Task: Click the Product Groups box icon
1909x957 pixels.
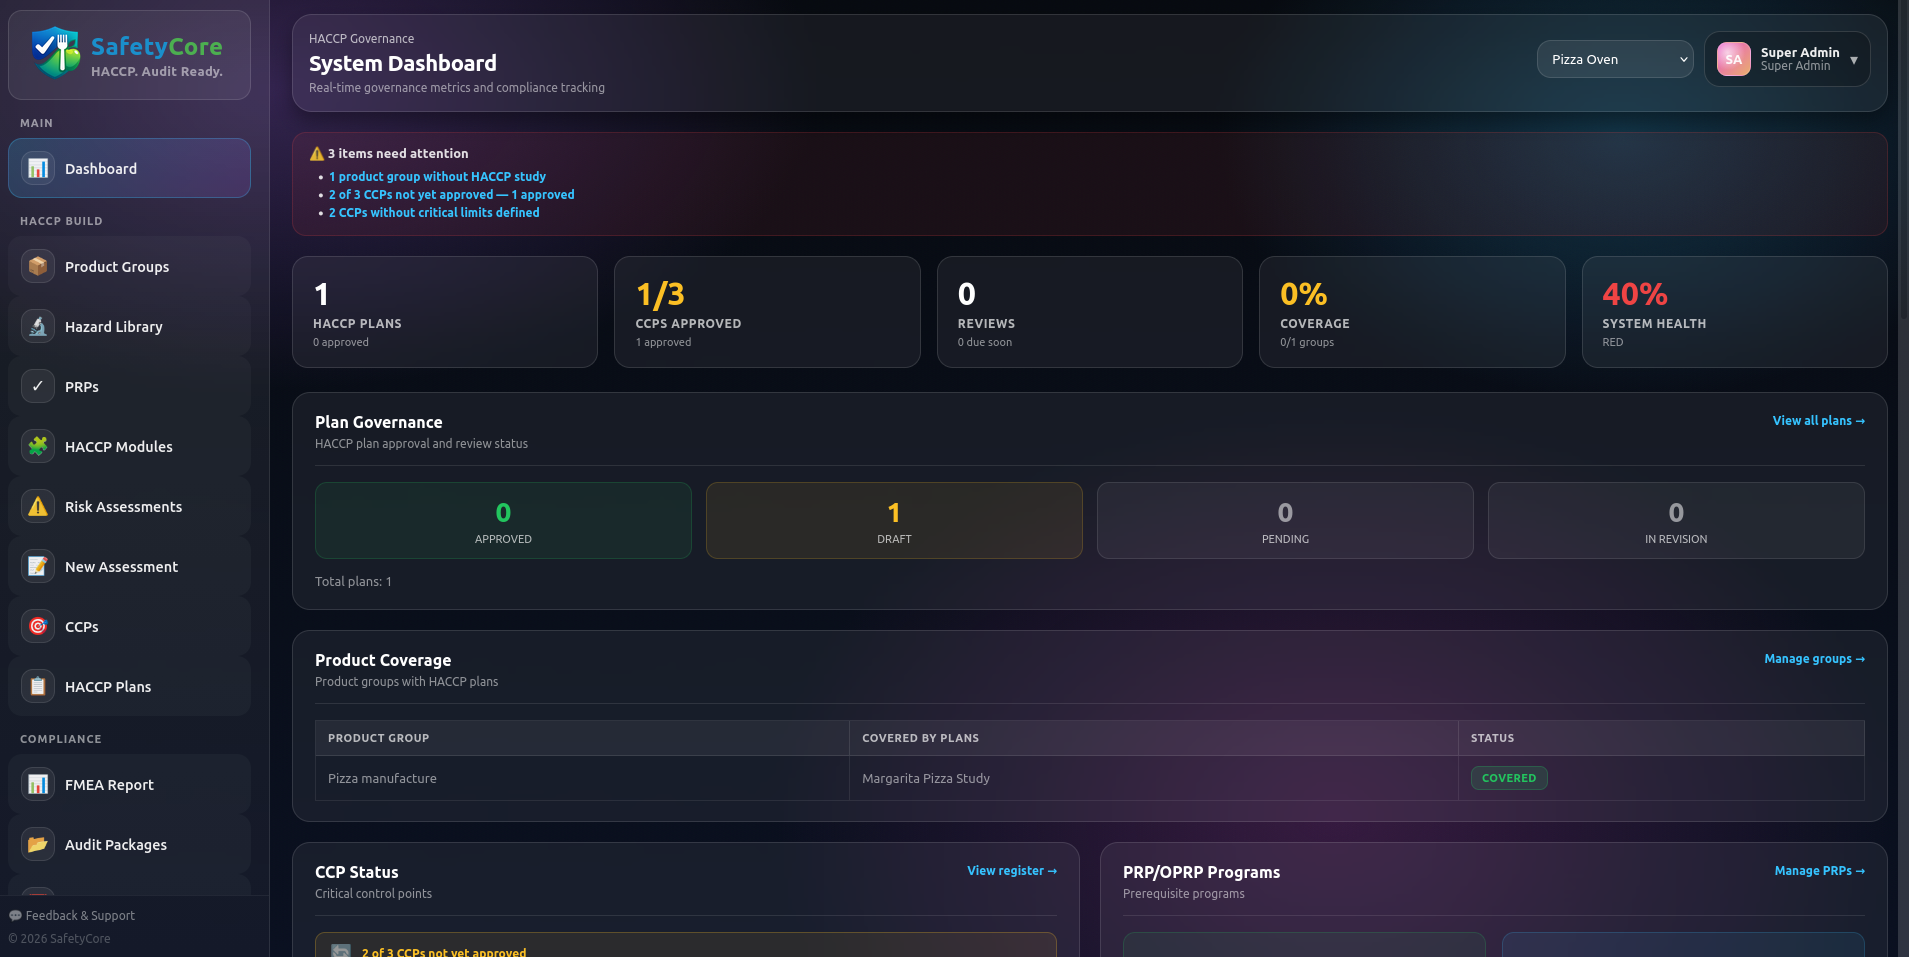Action: point(38,266)
